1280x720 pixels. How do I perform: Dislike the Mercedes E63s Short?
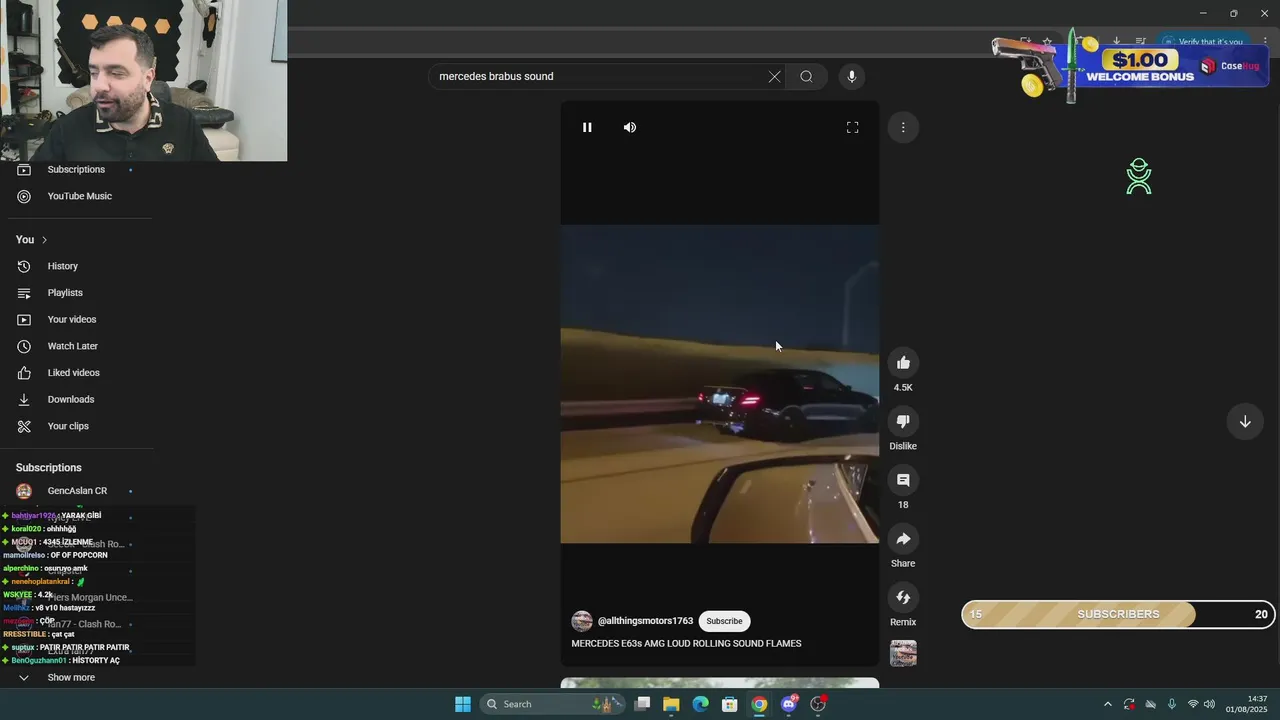coord(903,422)
